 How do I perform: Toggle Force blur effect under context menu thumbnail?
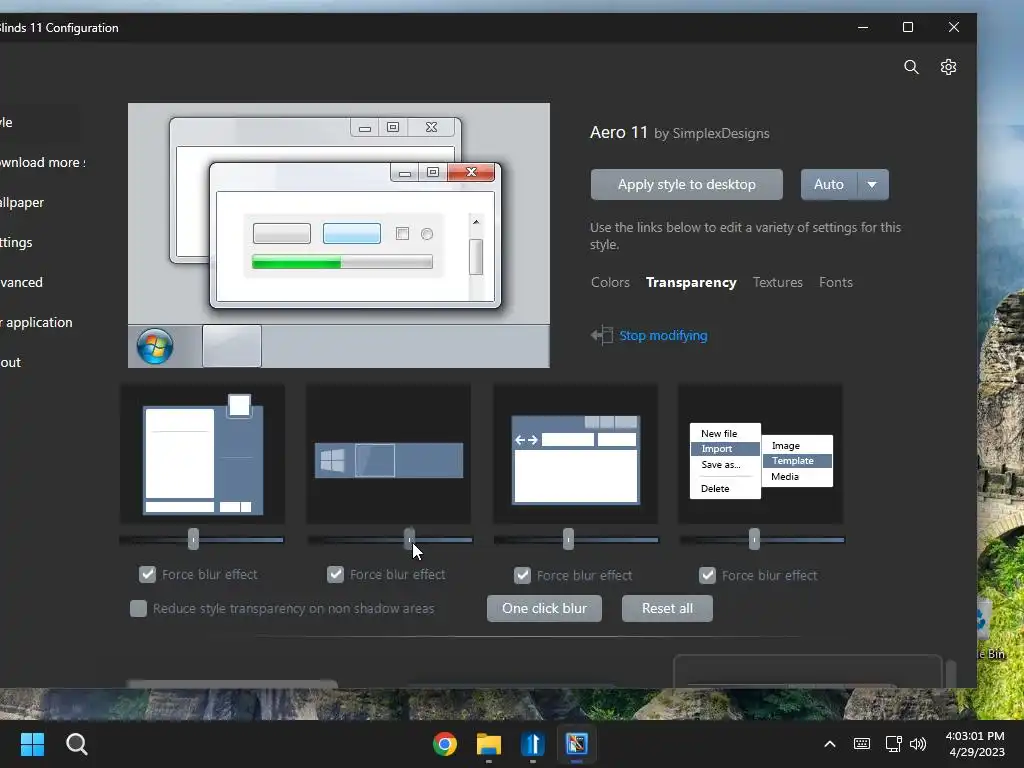(x=707, y=575)
